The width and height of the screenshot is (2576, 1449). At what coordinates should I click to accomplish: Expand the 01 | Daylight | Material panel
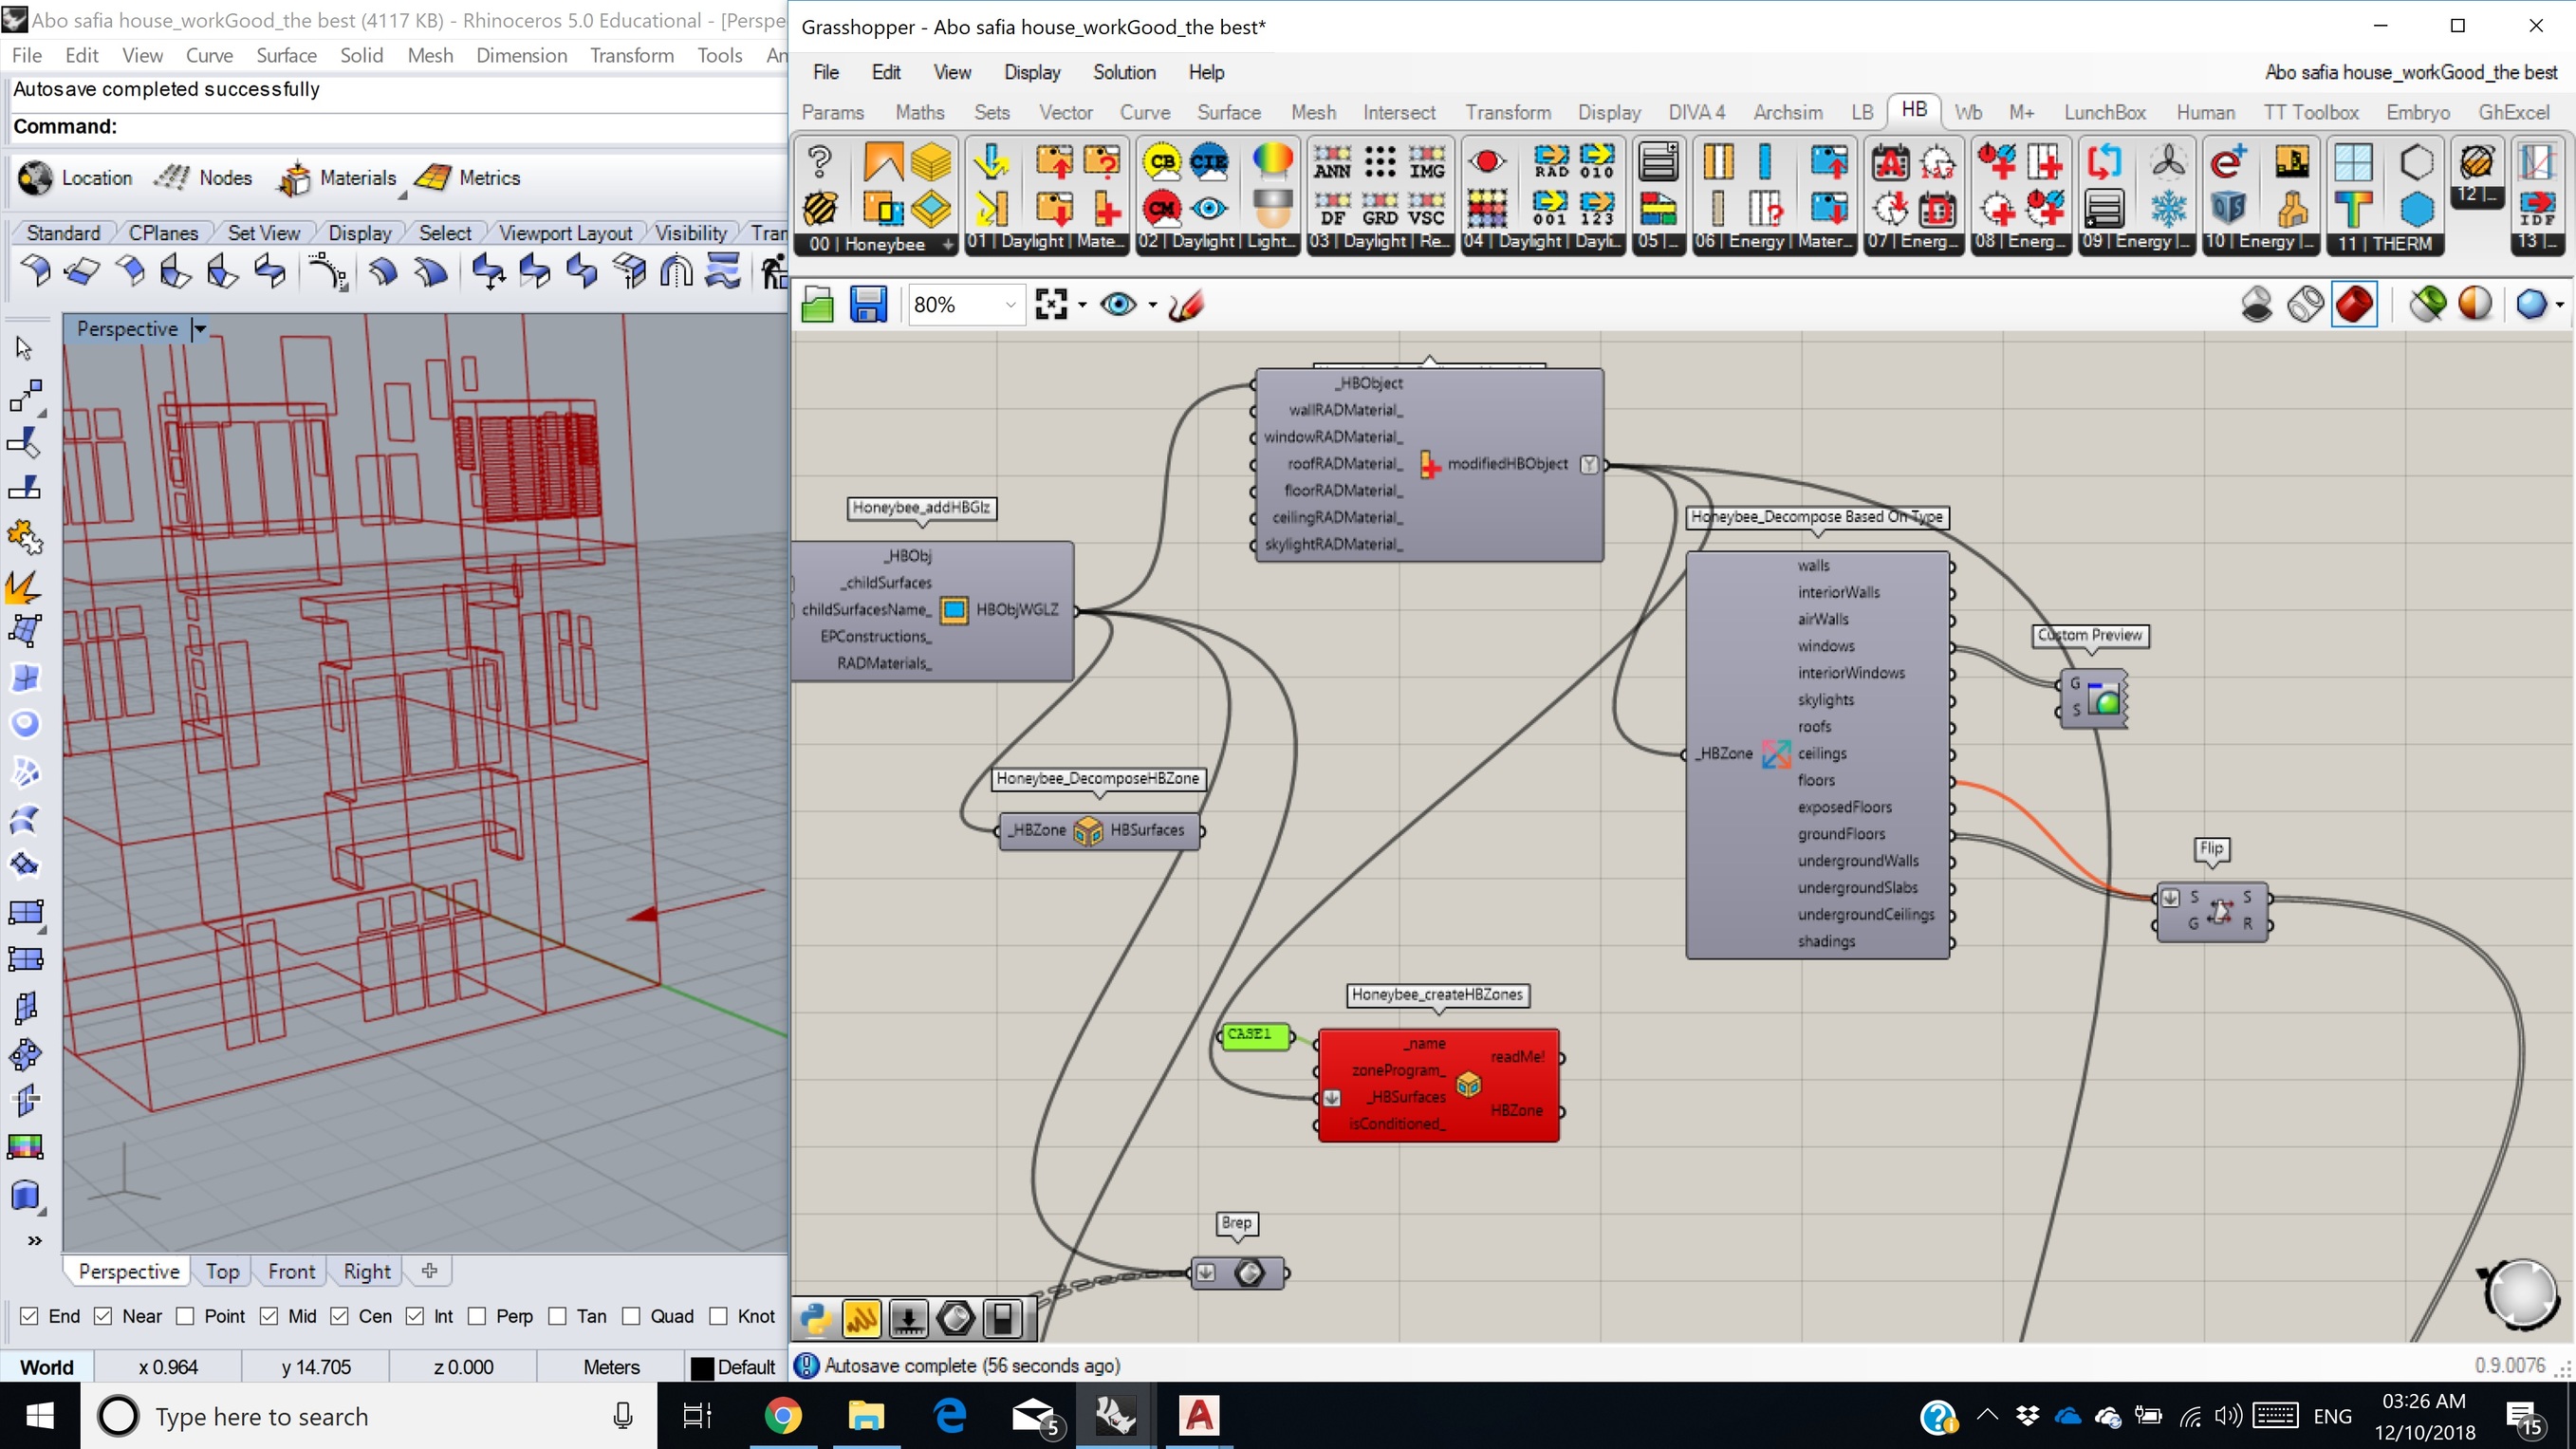coord(1045,242)
